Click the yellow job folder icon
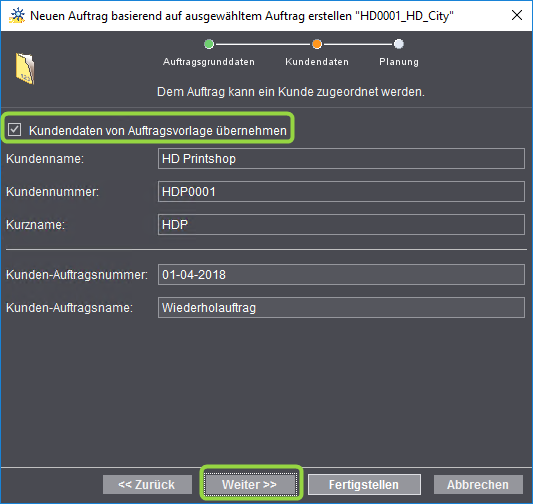533x504 pixels. [25, 68]
